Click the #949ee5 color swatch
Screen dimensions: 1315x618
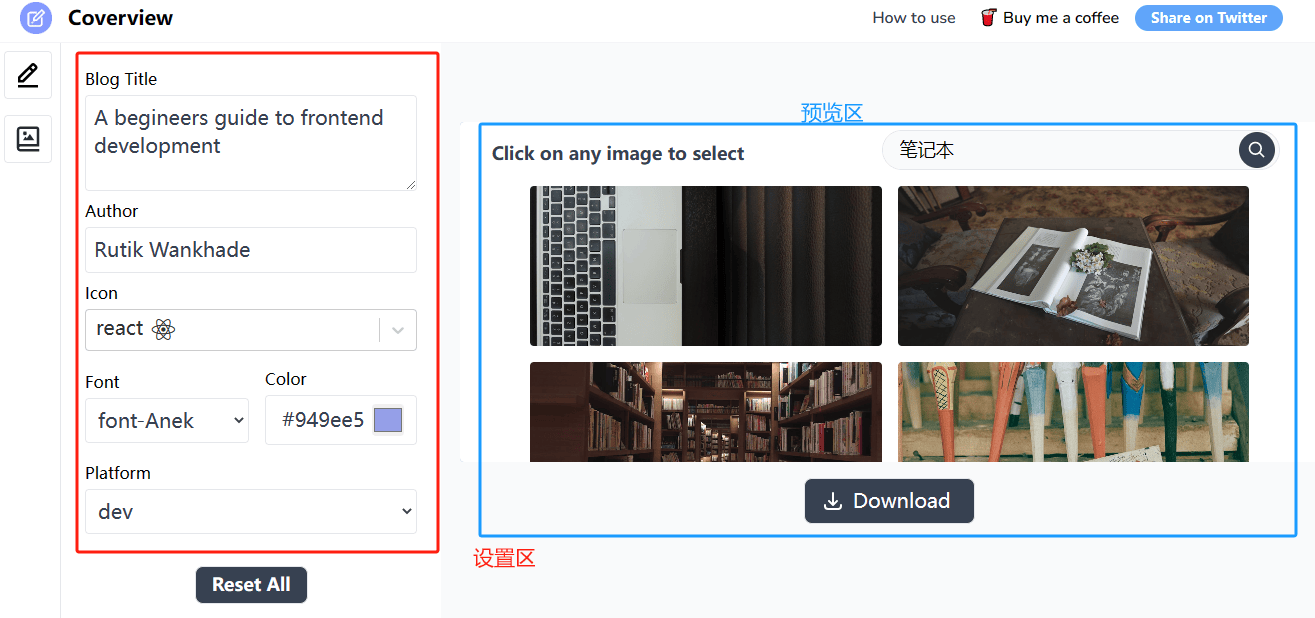click(x=387, y=419)
